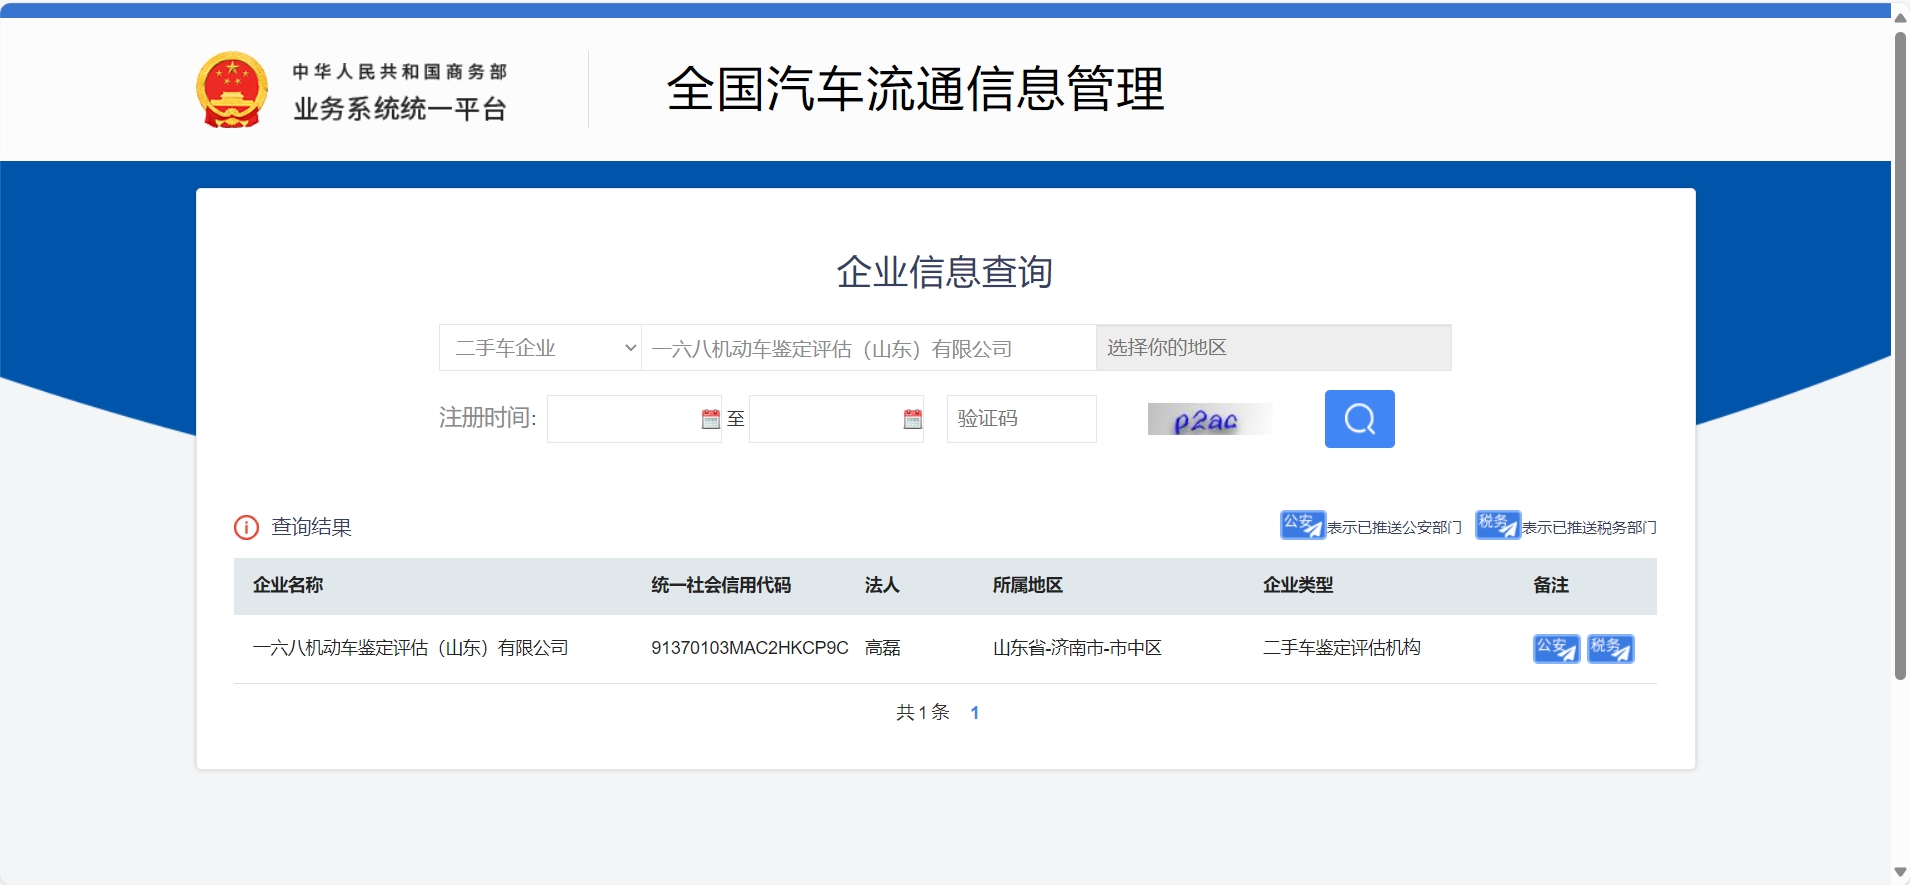The width and height of the screenshot is (1910, 885).
Task: Click the 税务 legend icon above the table
Action: [x=1497, y=525]
